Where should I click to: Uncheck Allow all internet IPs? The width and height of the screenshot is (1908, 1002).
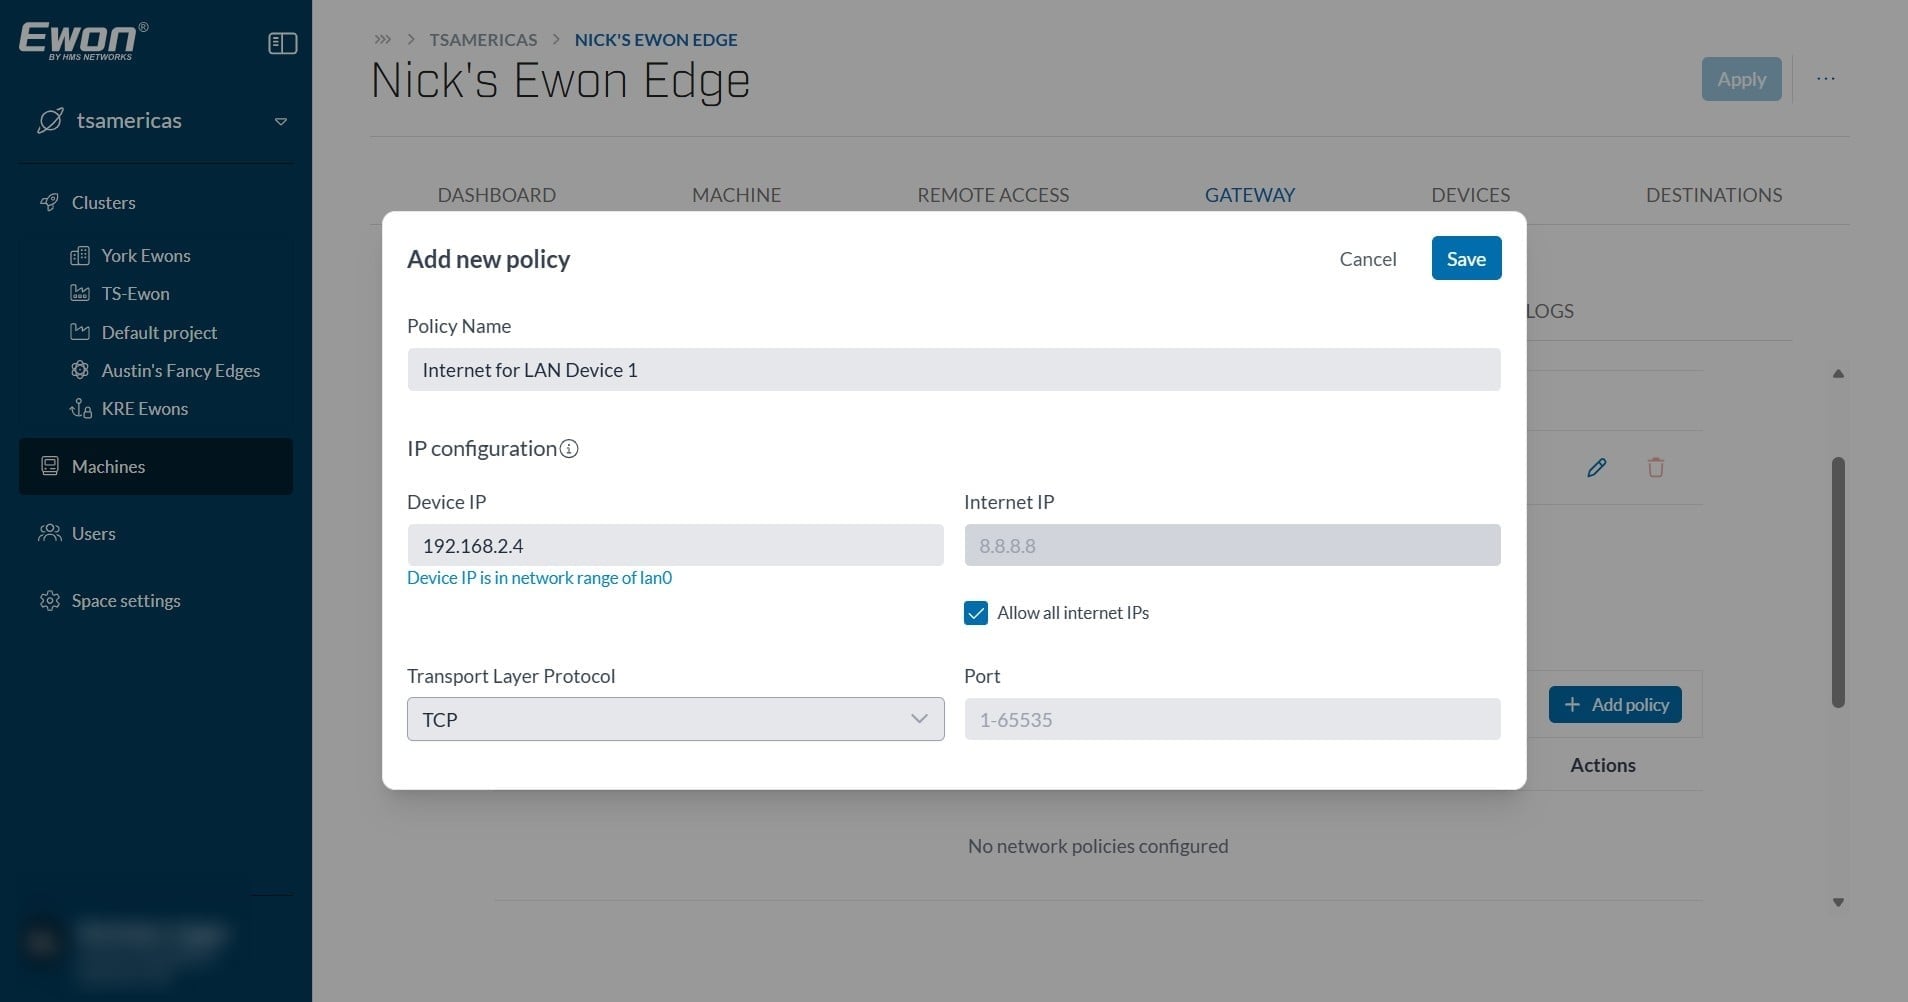point(976,613)
